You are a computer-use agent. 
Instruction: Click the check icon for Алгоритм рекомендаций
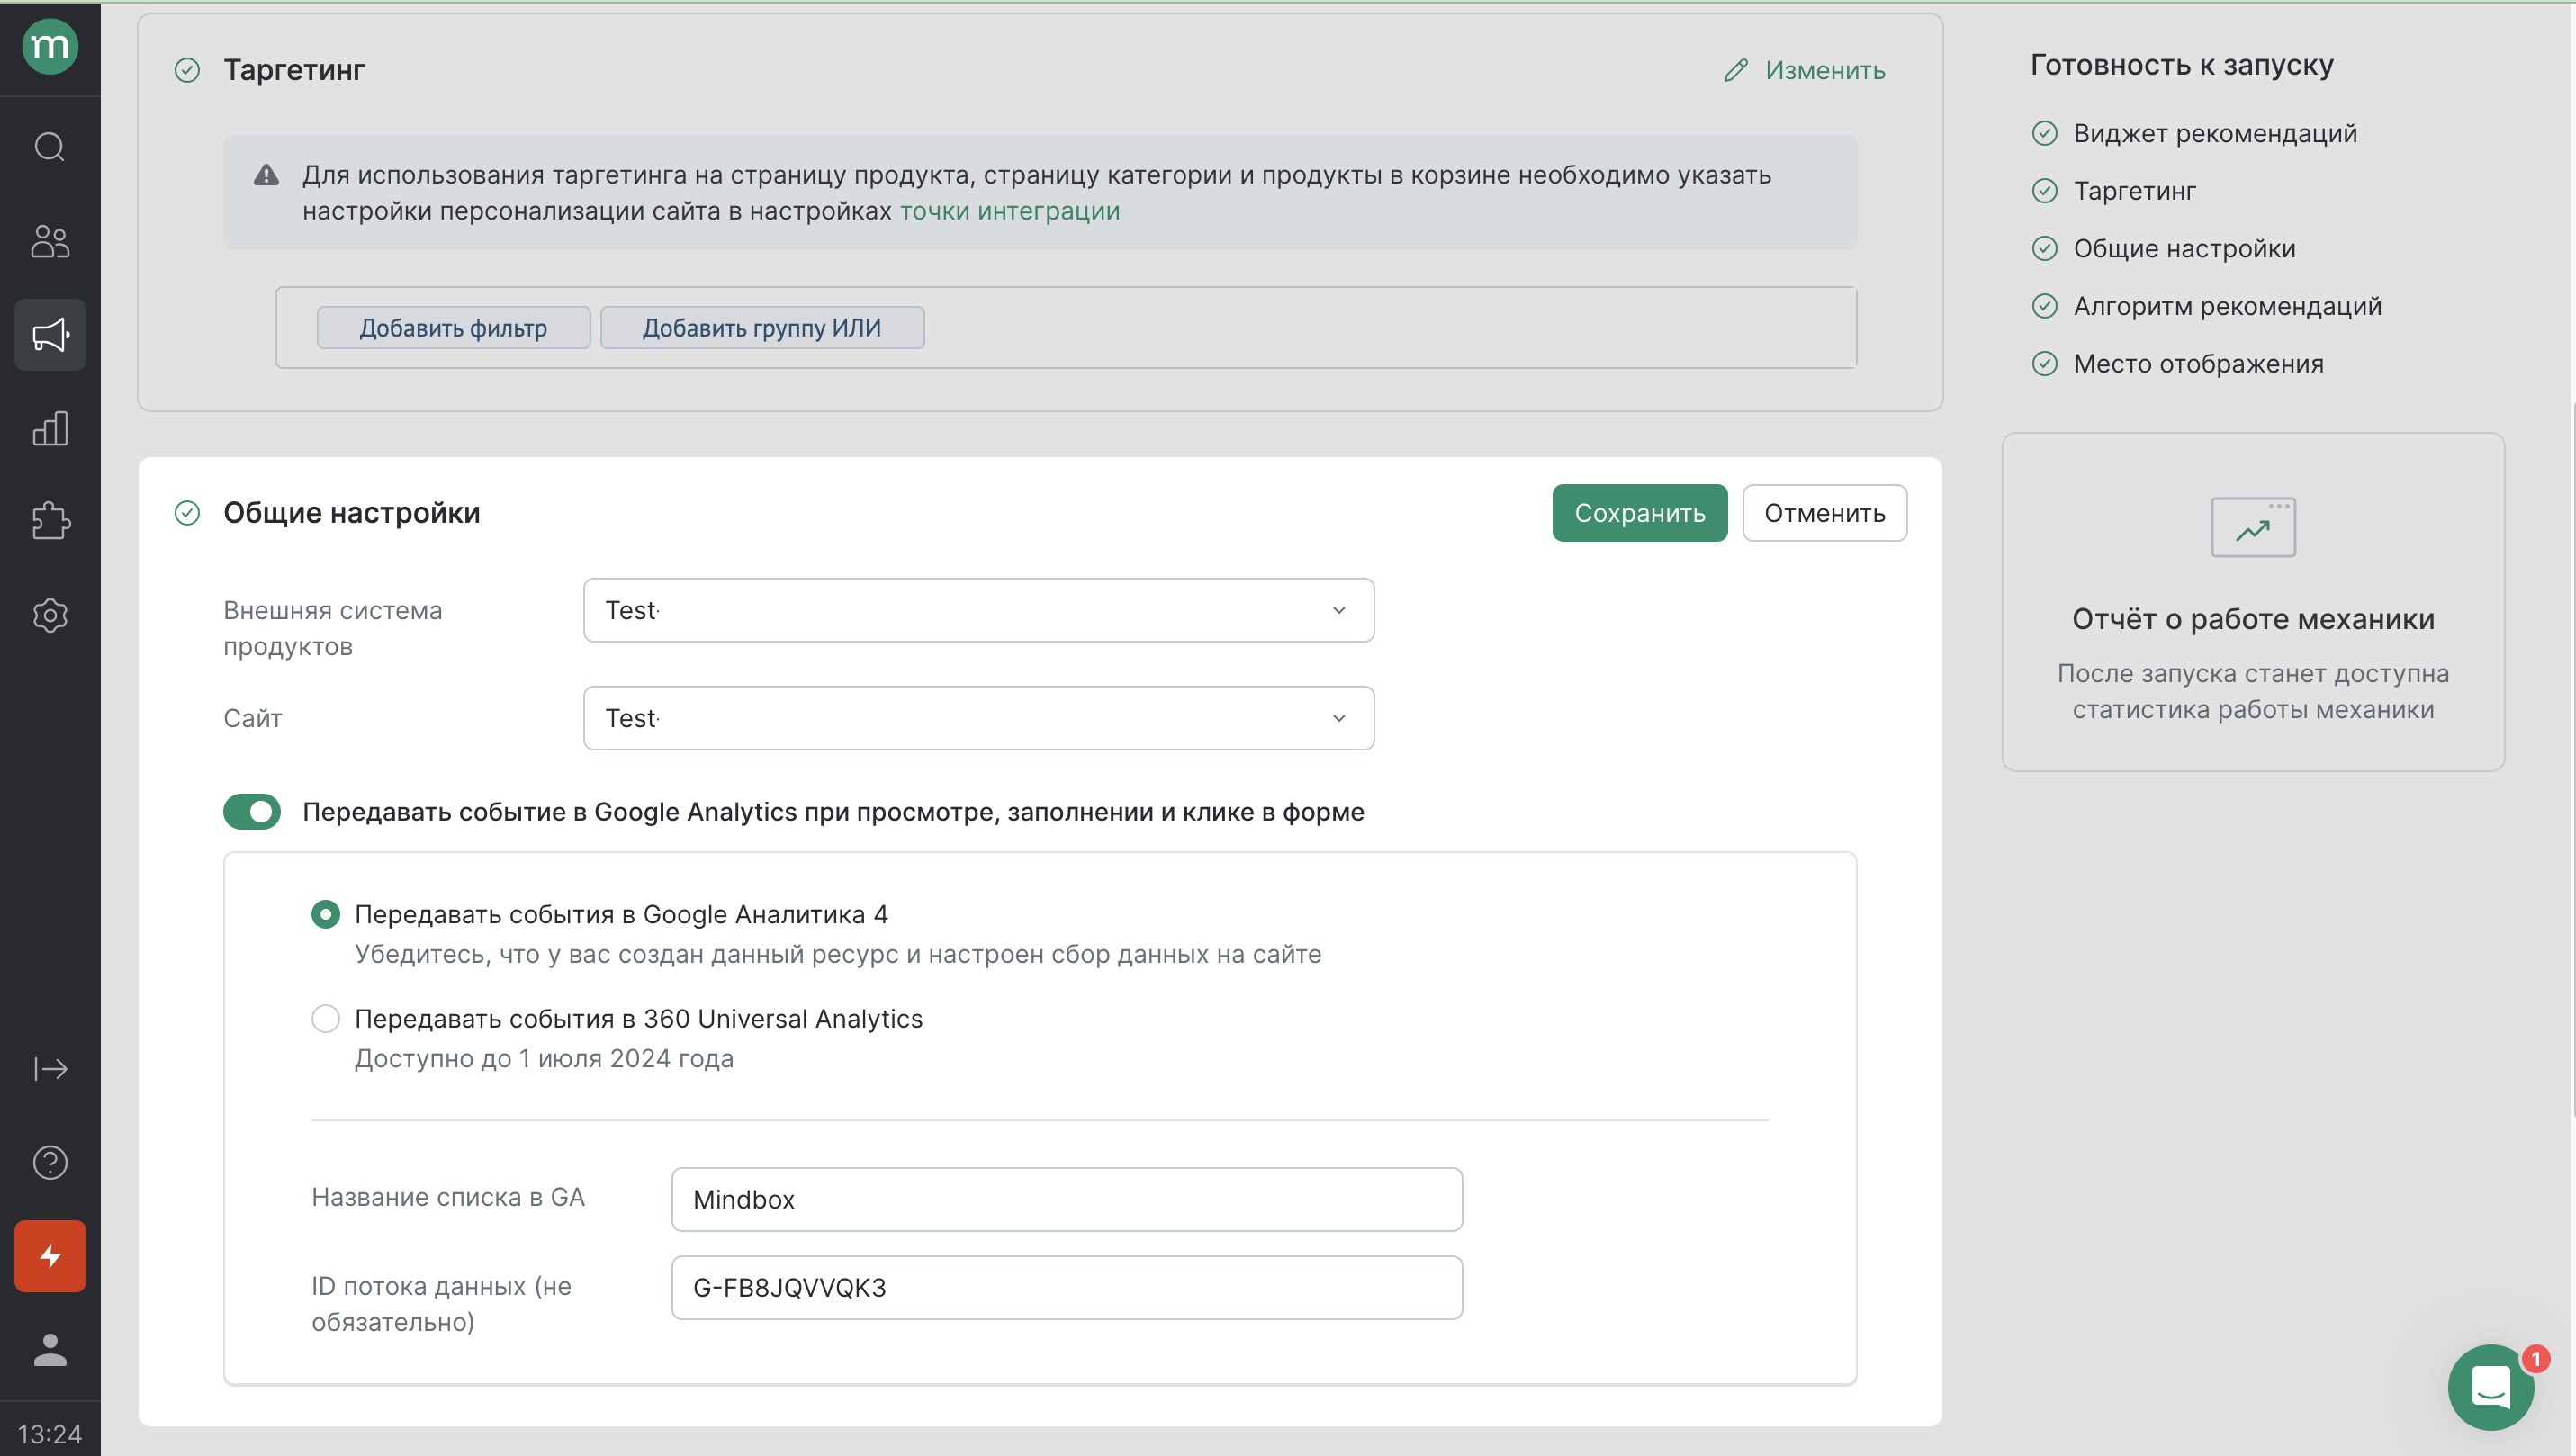pos(2045,306)
